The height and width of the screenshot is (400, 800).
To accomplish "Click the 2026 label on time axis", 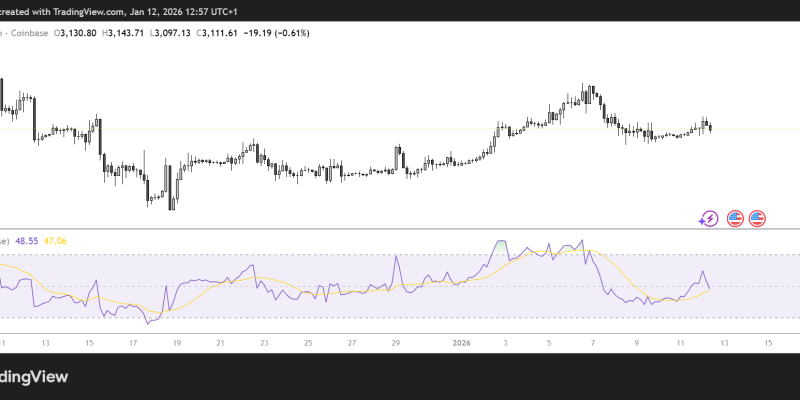I will [462, 342].
